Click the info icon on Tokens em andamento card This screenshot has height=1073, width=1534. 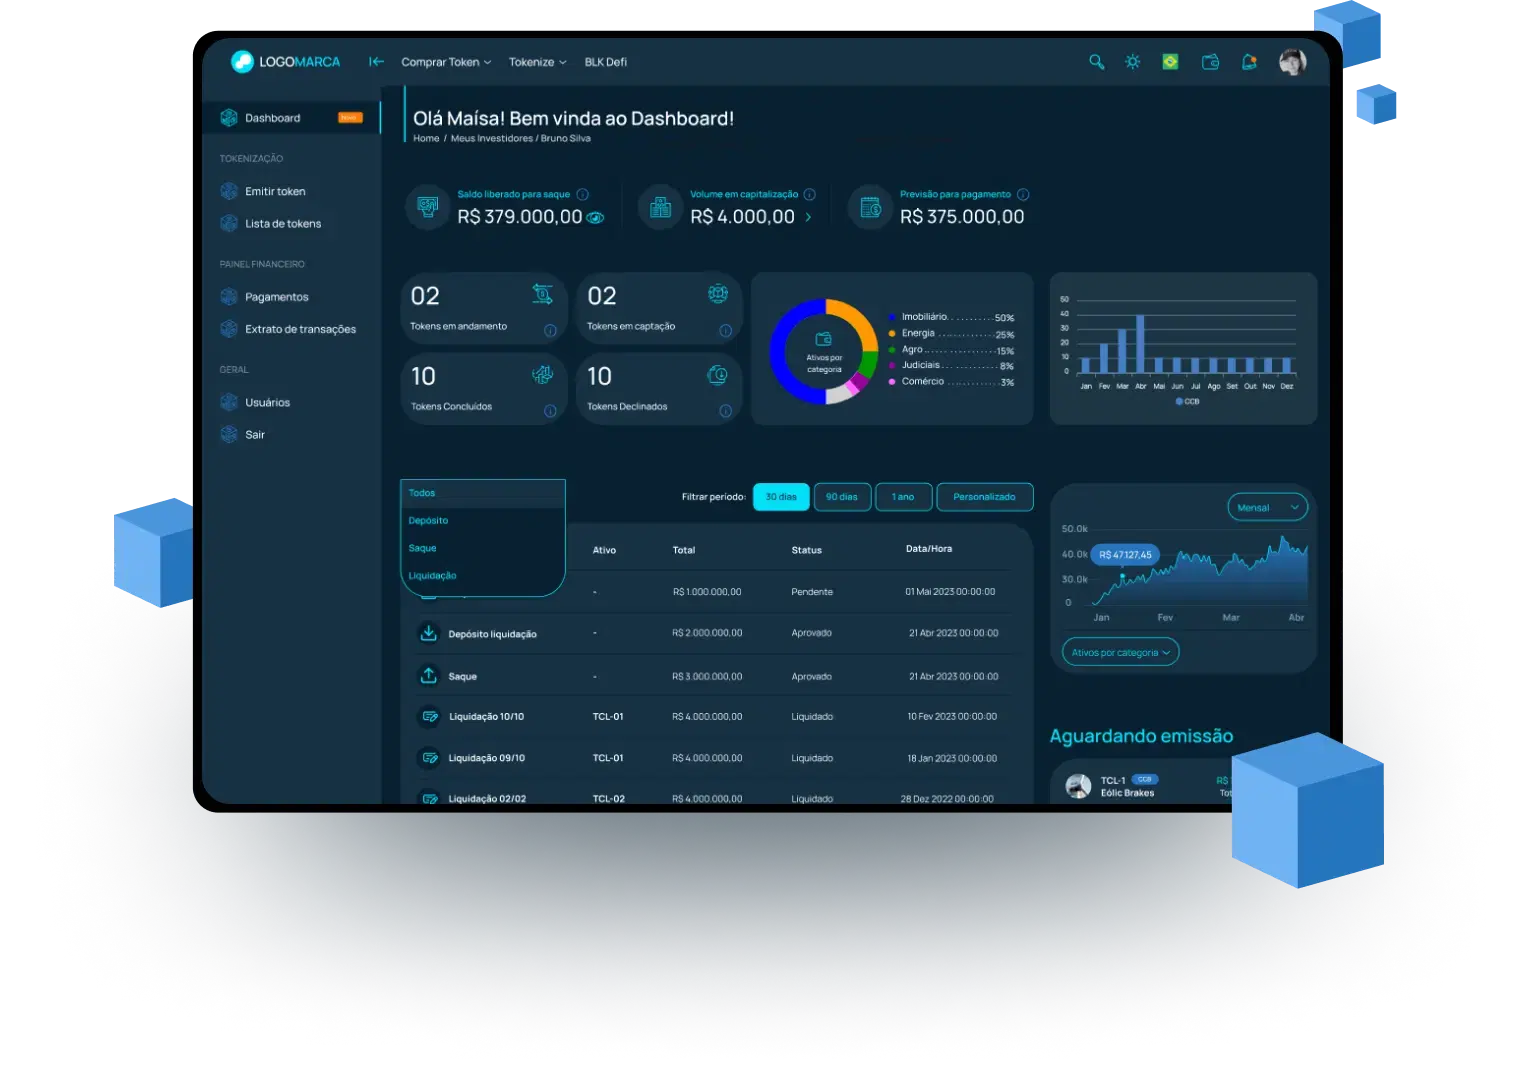click(548, 330)
